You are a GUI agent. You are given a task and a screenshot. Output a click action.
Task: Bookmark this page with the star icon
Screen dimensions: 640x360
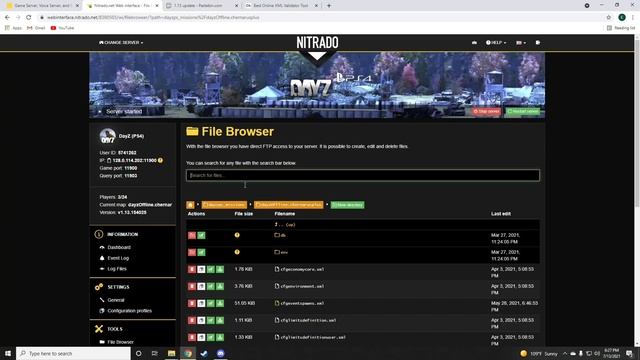609,18
